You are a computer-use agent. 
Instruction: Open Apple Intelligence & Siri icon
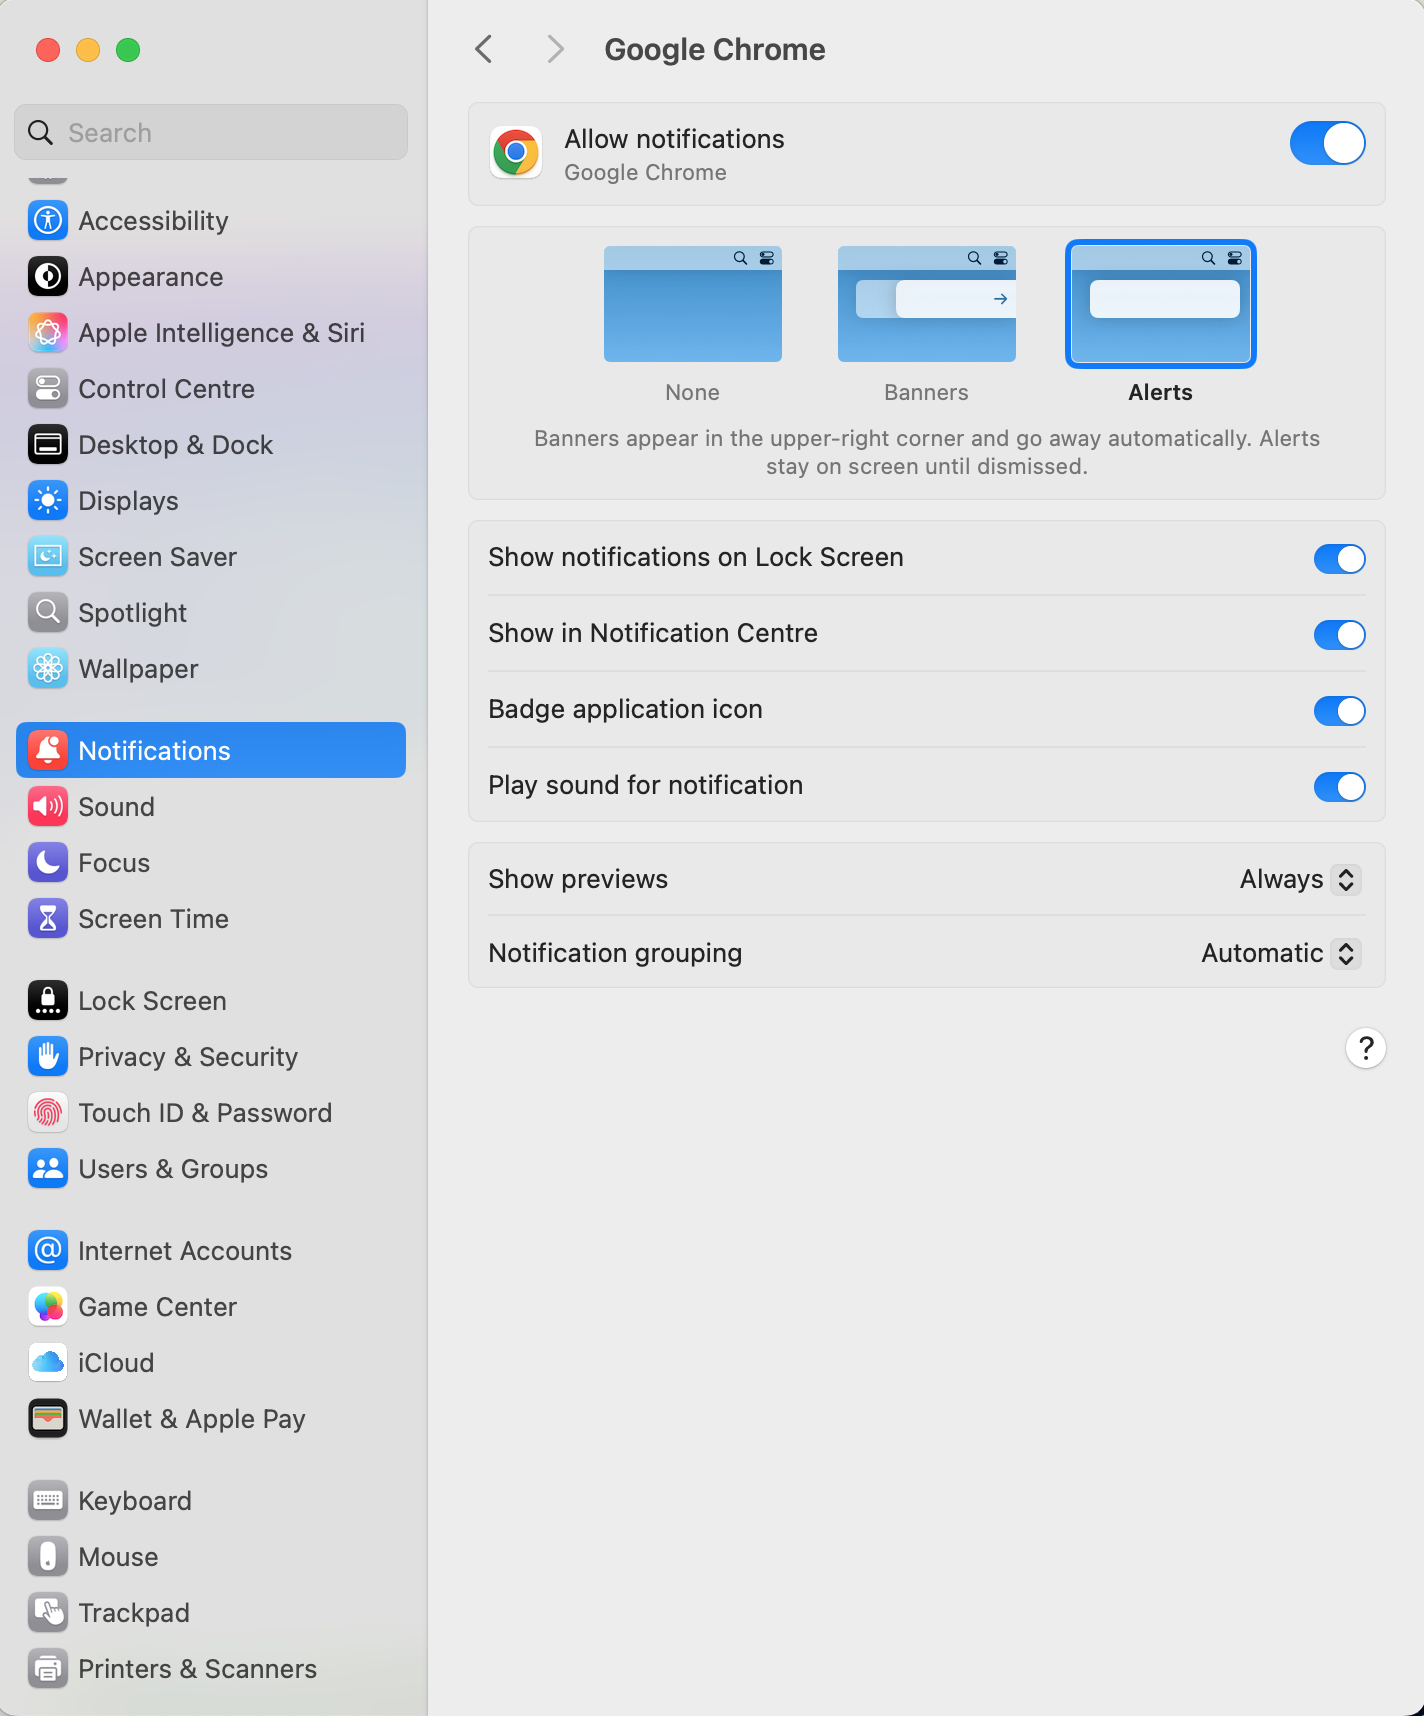tap(48, 333)
